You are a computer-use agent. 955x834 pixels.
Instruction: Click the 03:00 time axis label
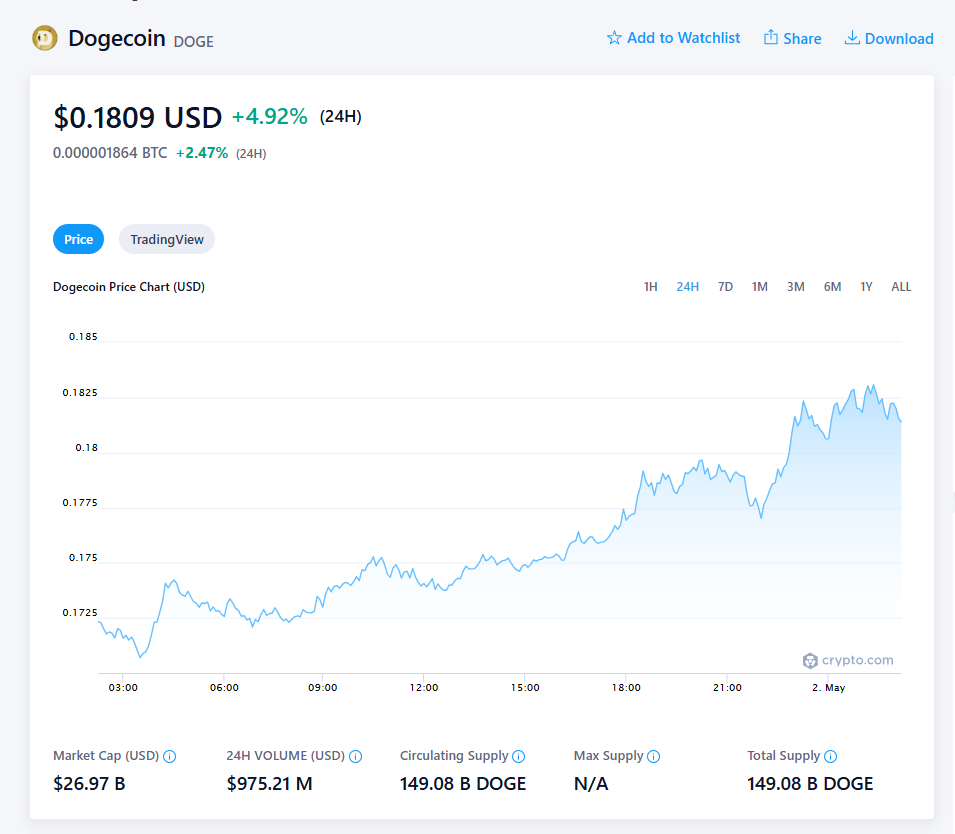(x=123, y=687)
